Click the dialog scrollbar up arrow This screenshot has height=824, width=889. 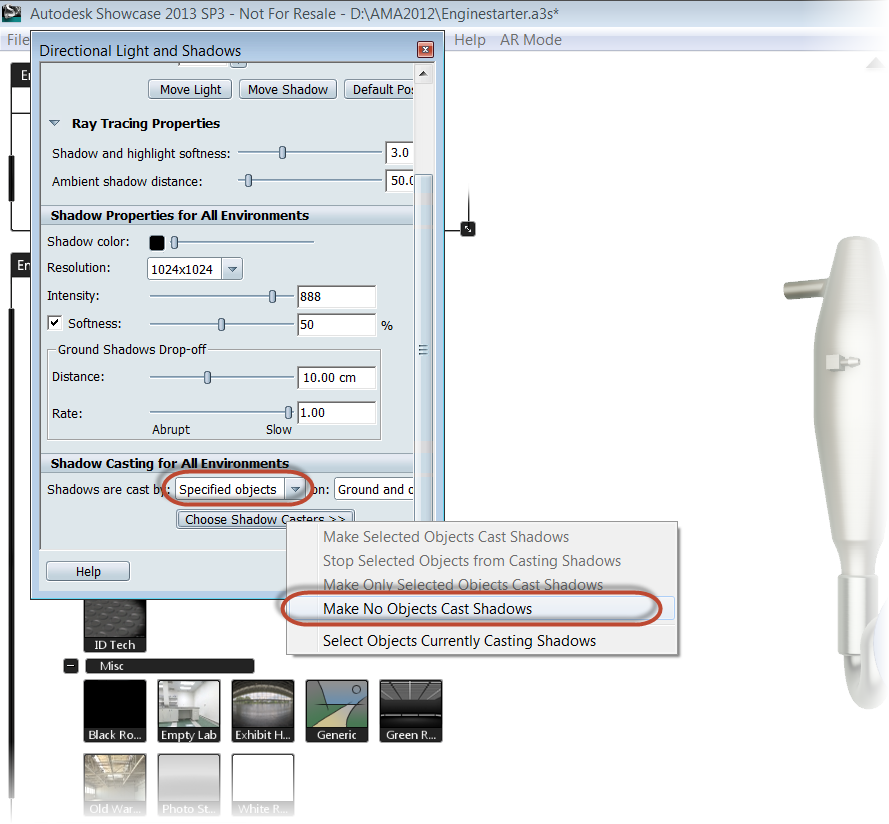(423, 74)
